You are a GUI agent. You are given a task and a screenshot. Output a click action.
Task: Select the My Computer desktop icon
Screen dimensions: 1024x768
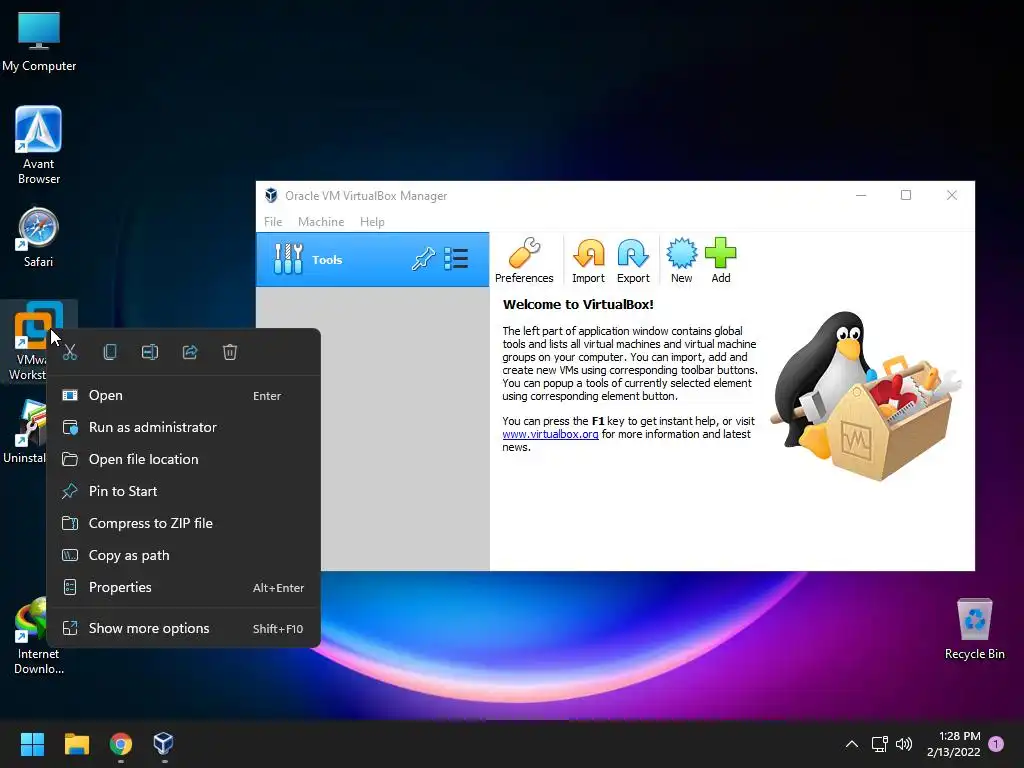(x=39, y=42)
